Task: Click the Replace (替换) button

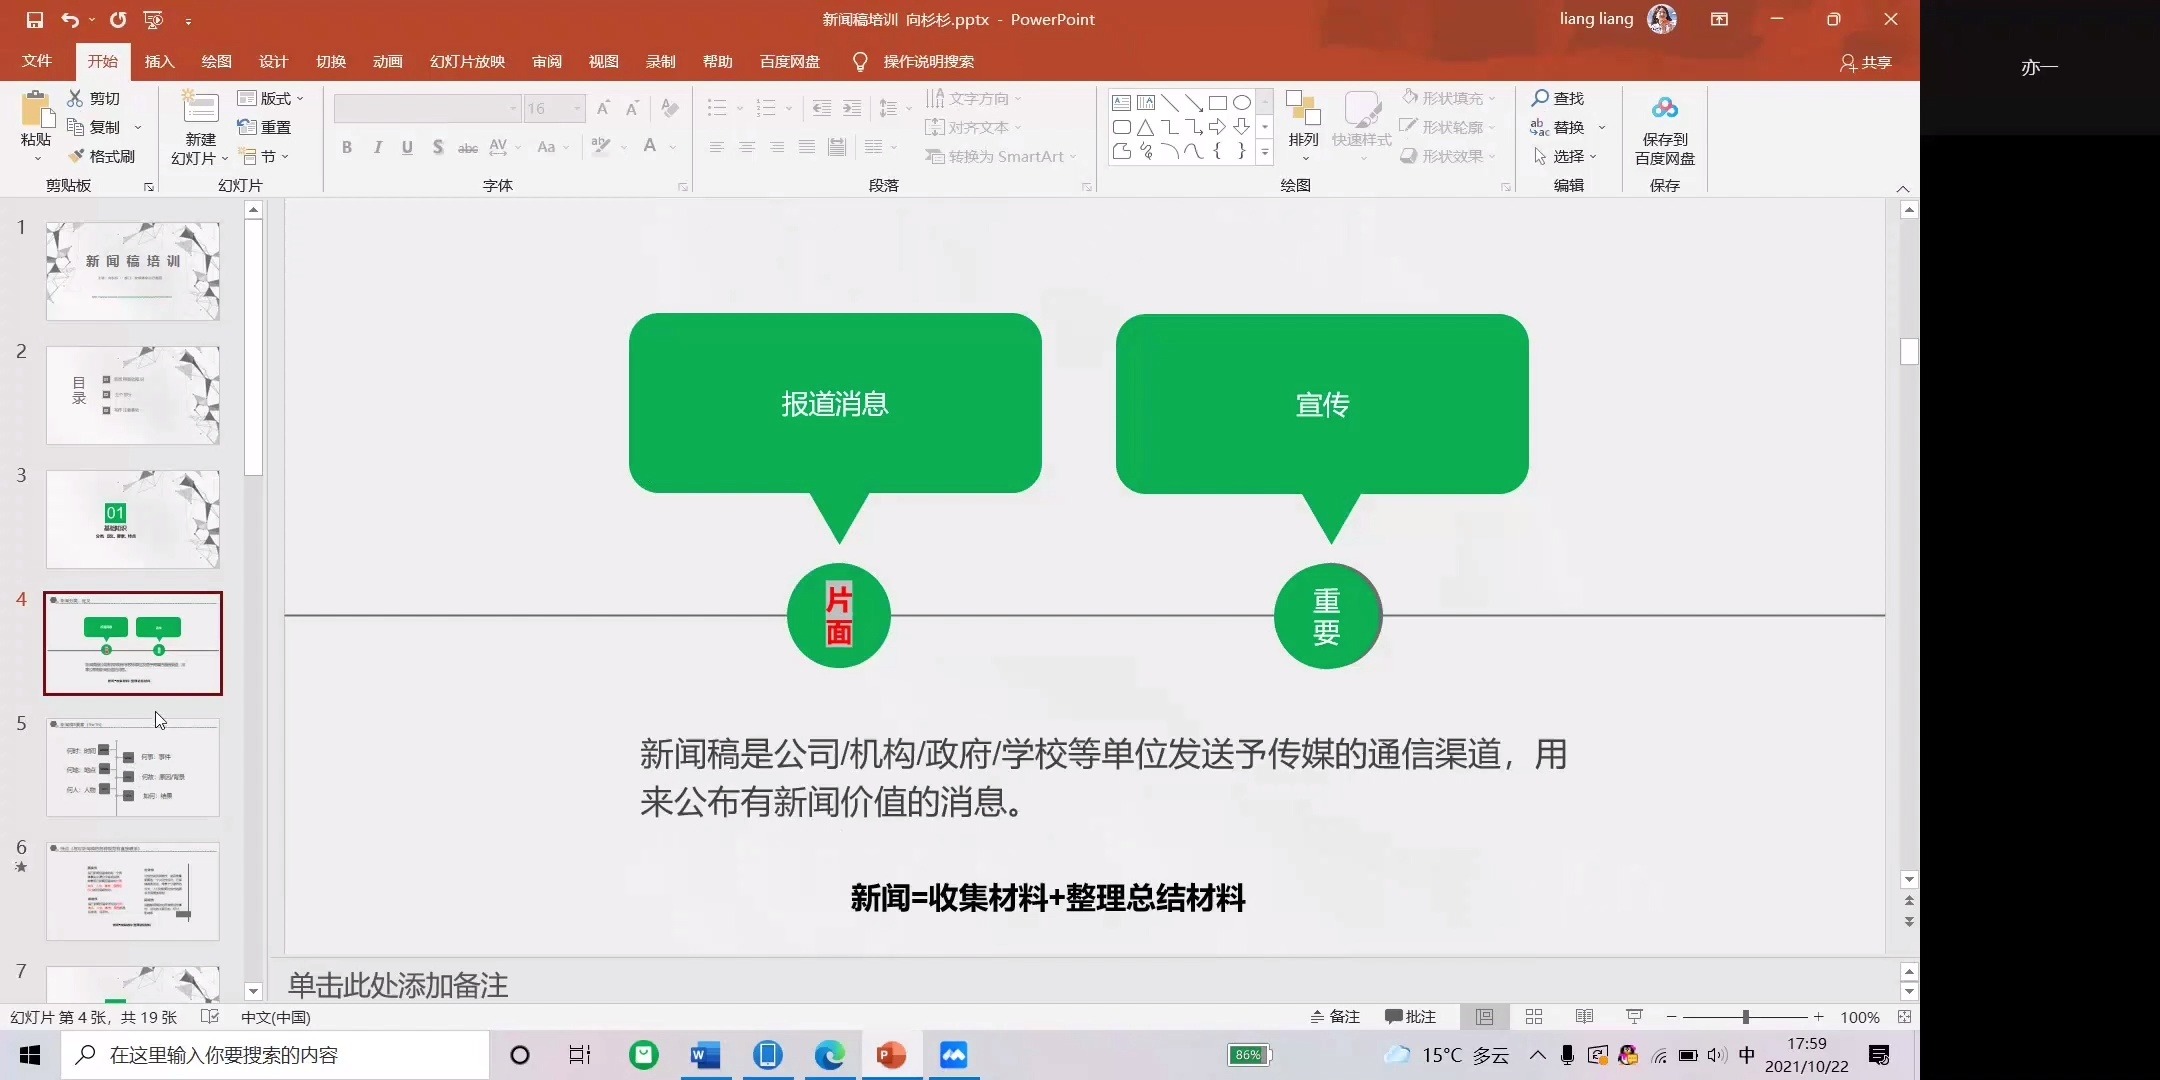Action: (x=1560, y=127)
